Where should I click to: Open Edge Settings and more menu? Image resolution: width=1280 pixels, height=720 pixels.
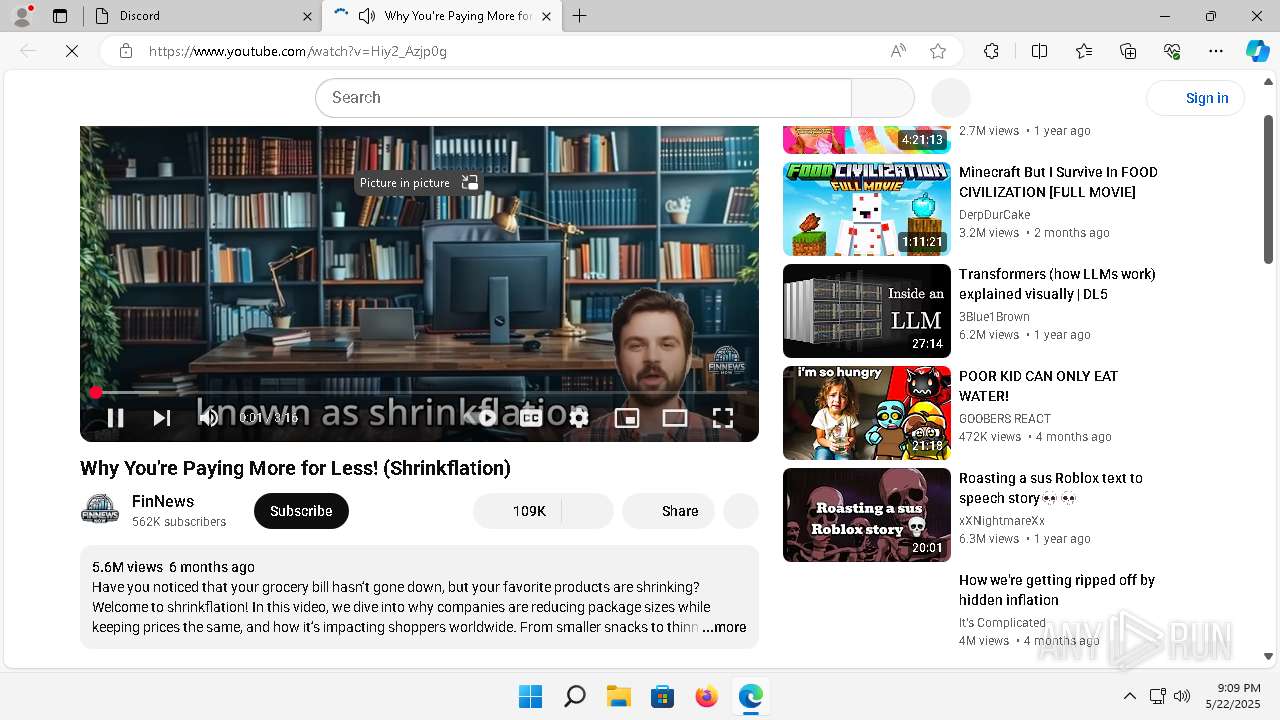click(1216, 51)
